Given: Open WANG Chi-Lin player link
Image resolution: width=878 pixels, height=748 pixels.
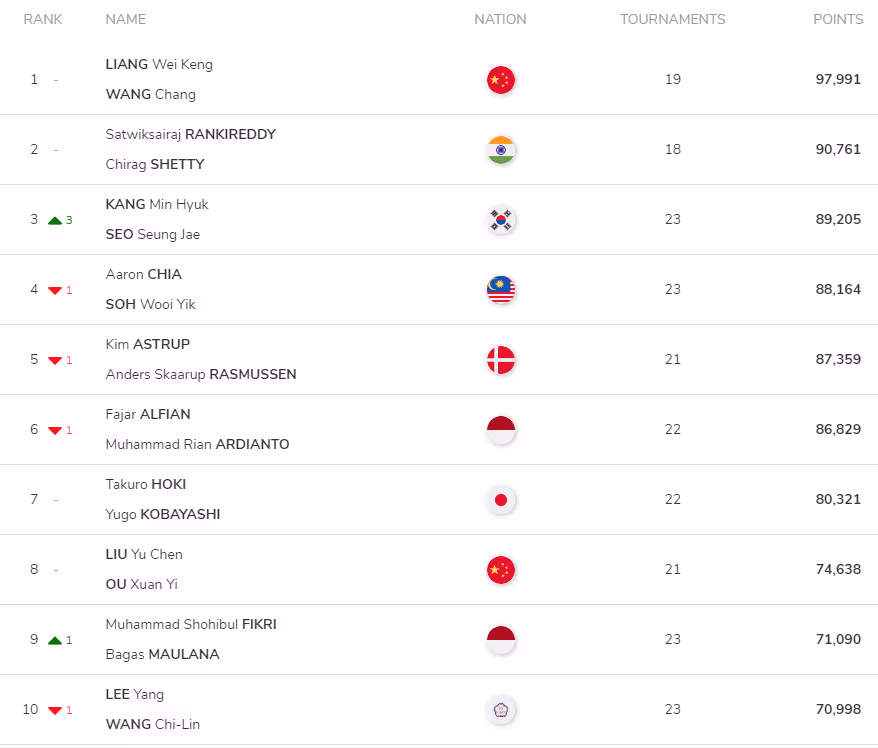Looking at the screenshot, I should (x=152, y=724).
